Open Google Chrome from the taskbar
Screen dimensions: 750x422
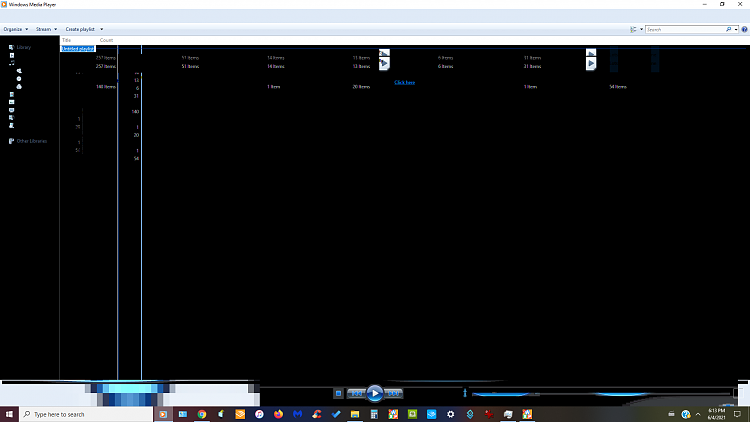(202, 414)
